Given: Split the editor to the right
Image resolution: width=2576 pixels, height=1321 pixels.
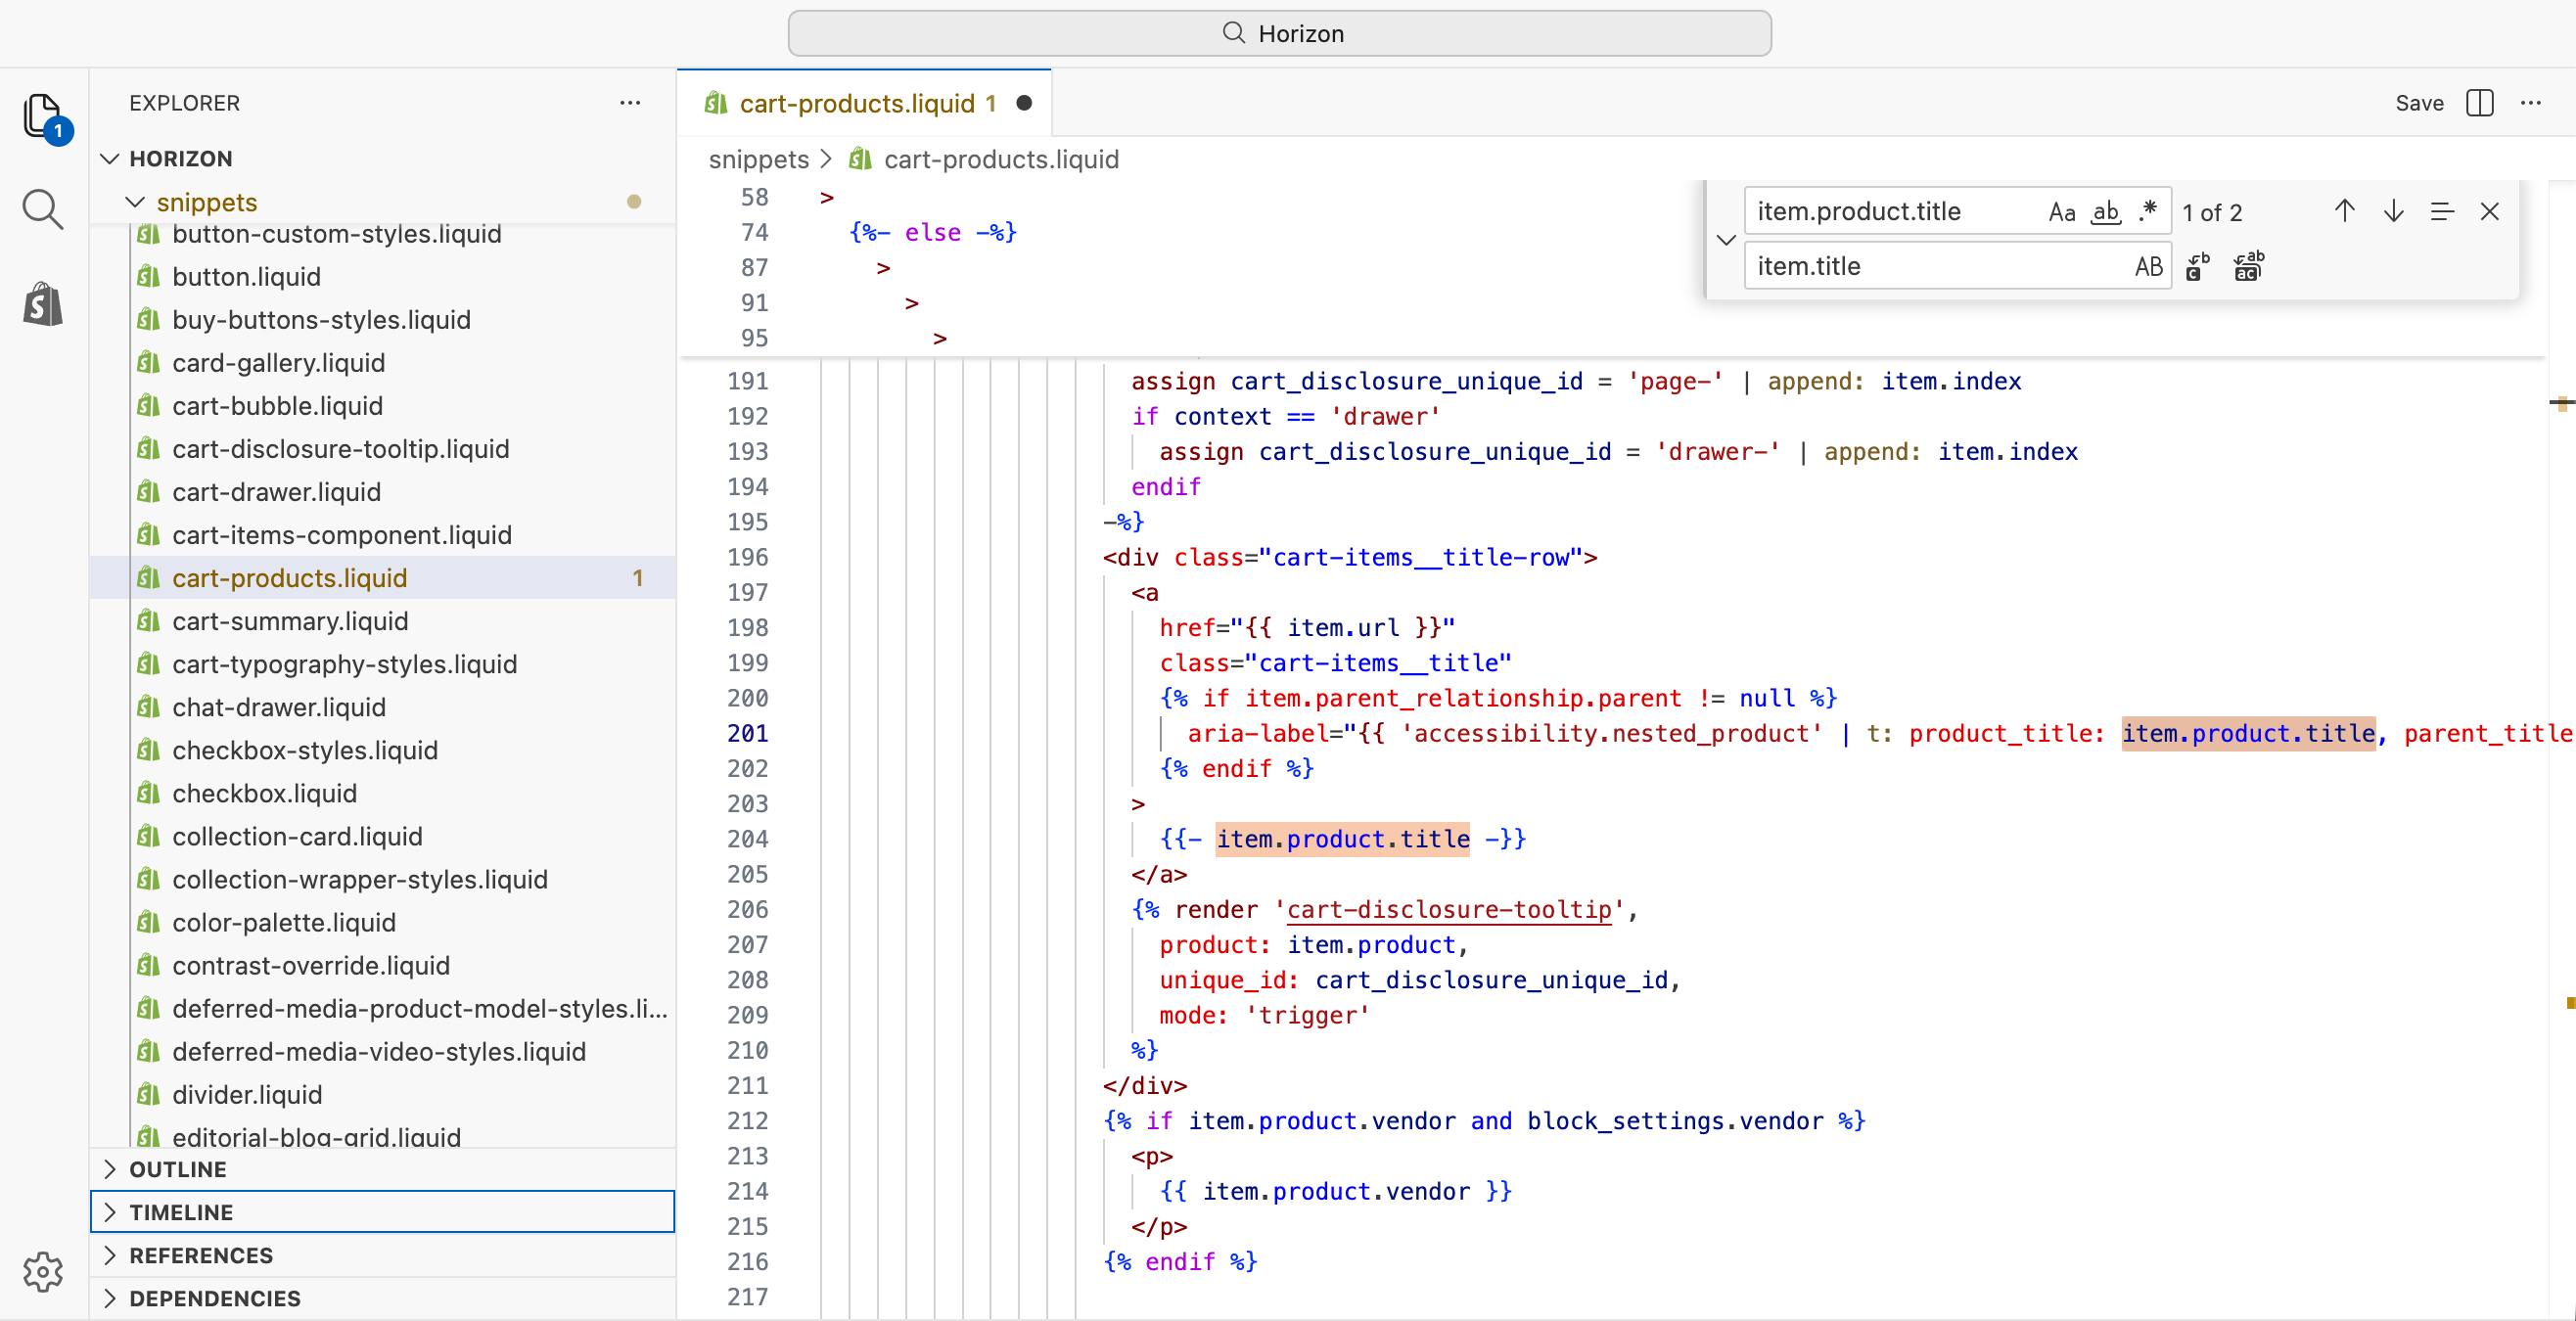Looking at the screenshot, I should point(2480,103).
